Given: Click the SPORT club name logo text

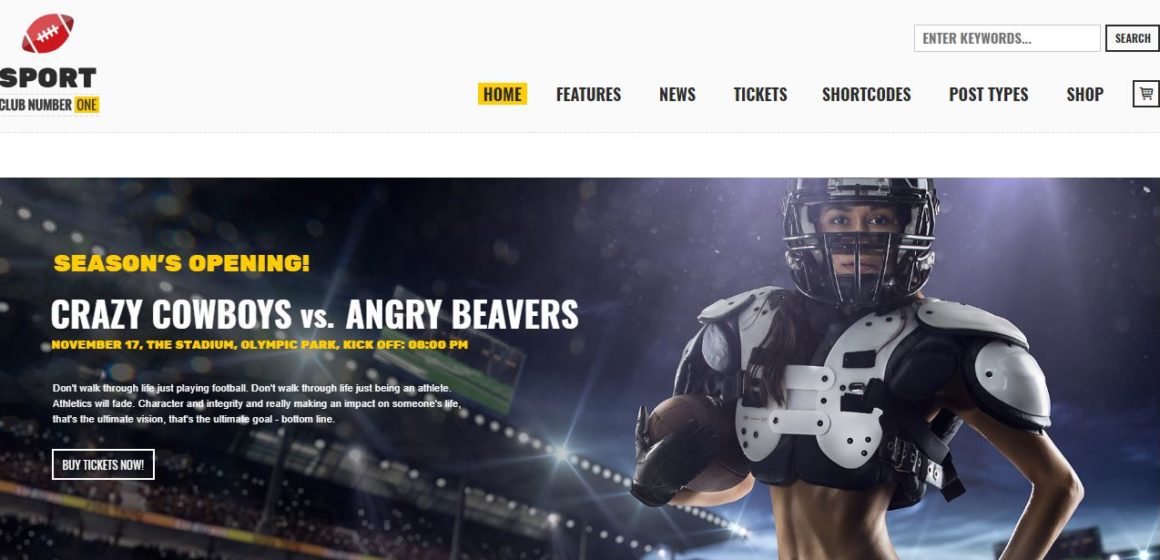Looking at the screenshot, I should [x=48, y=78].
